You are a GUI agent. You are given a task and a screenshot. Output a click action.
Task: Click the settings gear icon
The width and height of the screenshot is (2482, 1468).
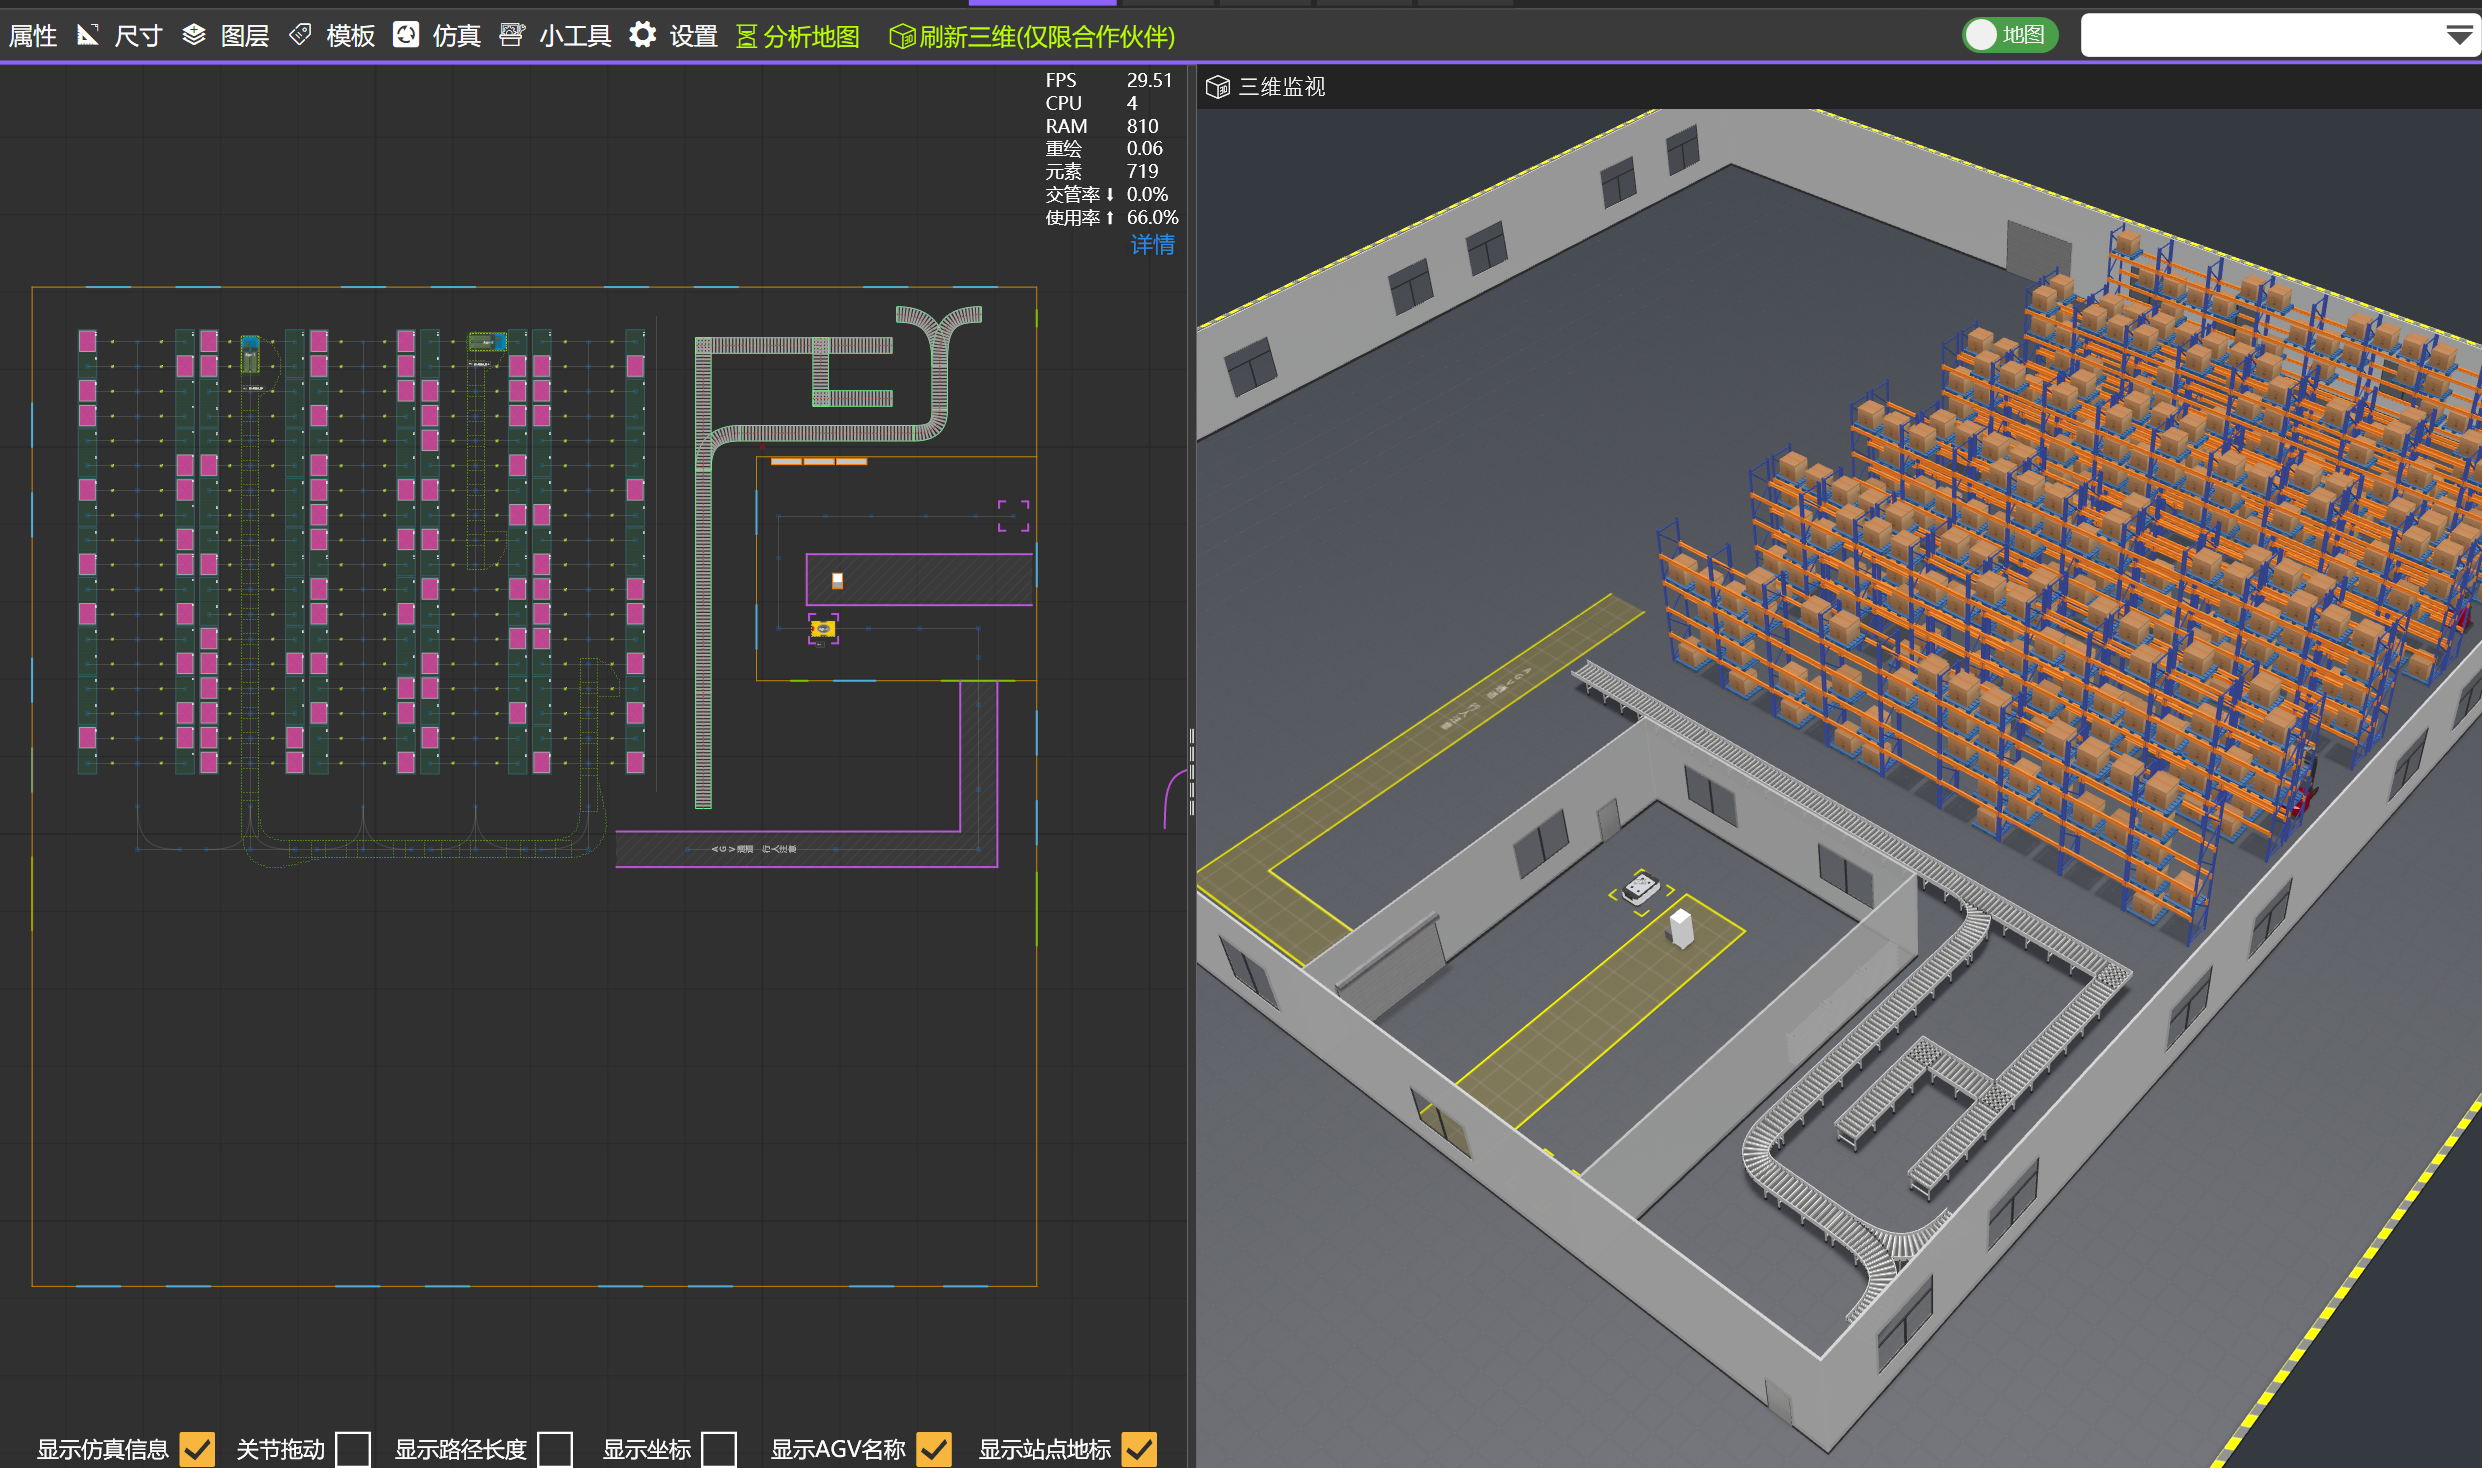tap(643, 35)
